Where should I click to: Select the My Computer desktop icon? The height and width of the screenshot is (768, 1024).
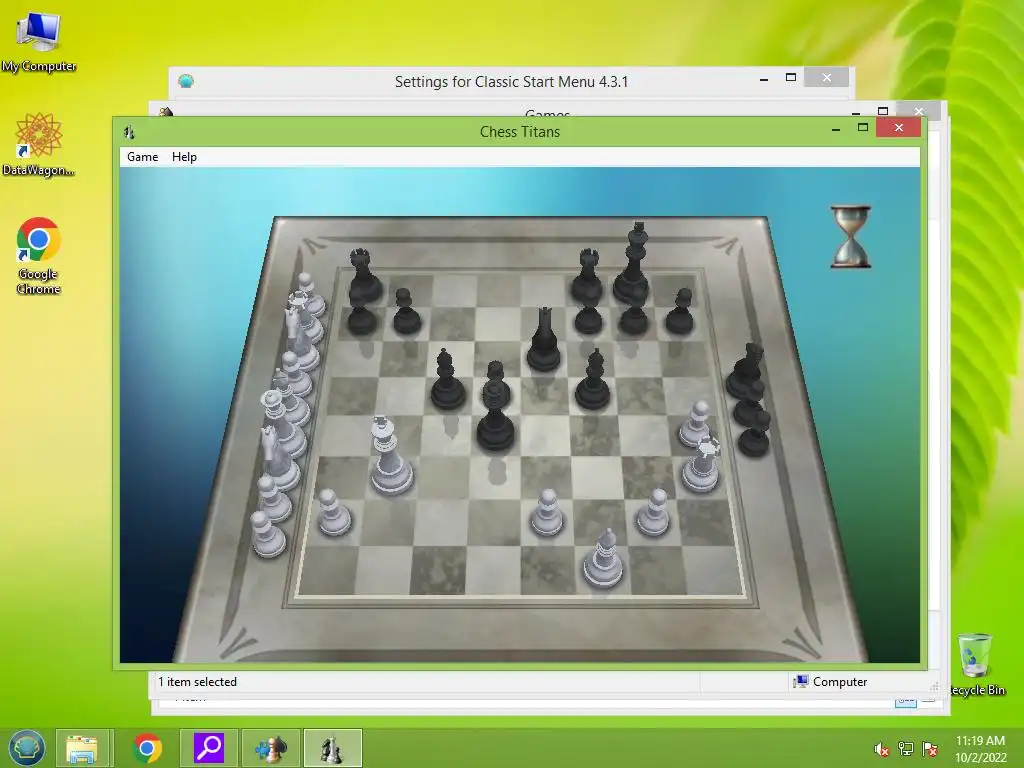pos(39,42)
